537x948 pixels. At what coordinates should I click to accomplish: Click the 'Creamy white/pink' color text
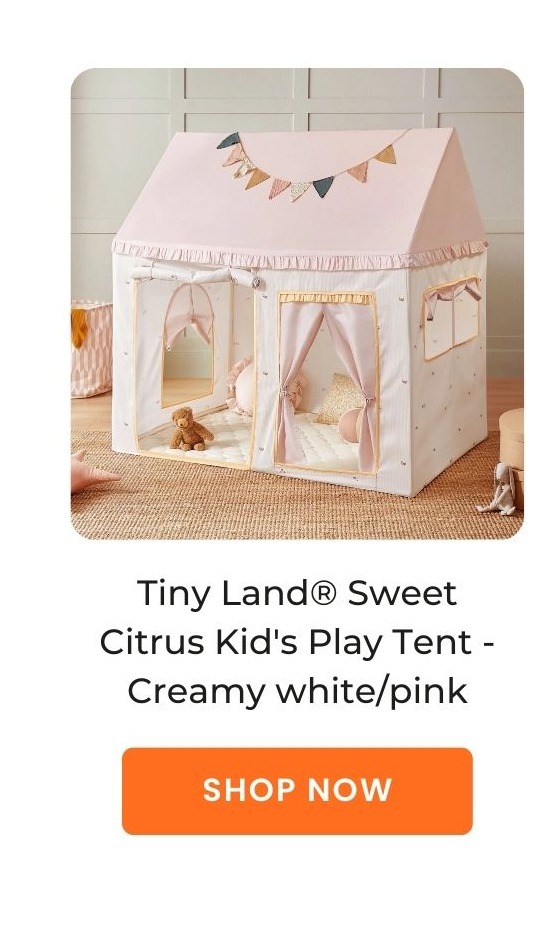click(x=297, y=692)
